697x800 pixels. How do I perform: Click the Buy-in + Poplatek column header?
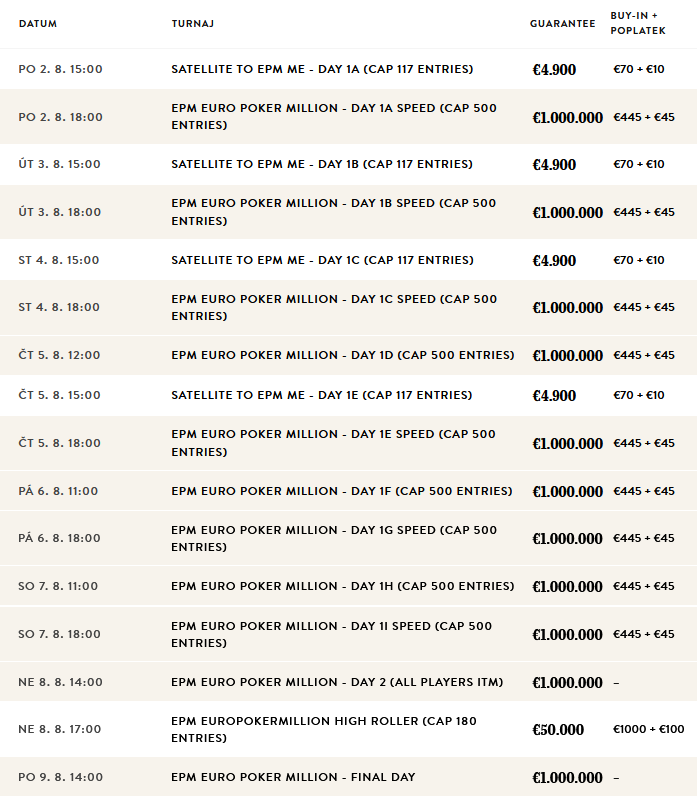[x=638, y=23]
